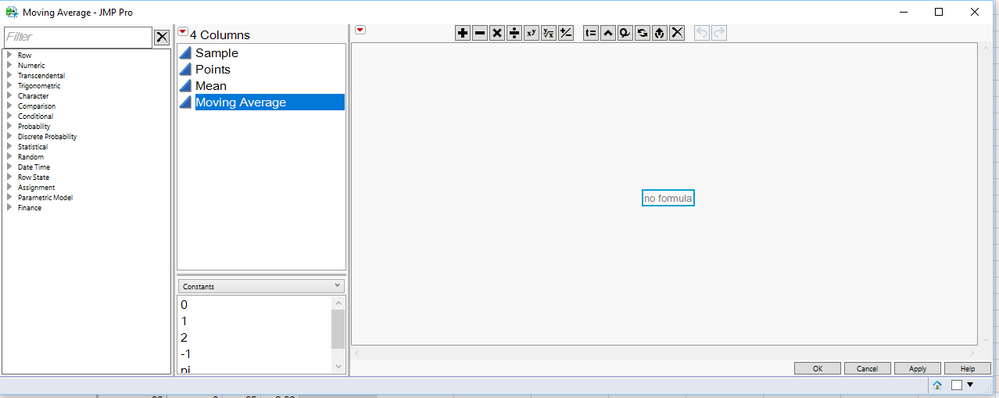Click the Constants list scrollbar thumb
Image resolution: width=999 pixels, height=398 pixels.
pyautogui.click(x=338, y=329)
